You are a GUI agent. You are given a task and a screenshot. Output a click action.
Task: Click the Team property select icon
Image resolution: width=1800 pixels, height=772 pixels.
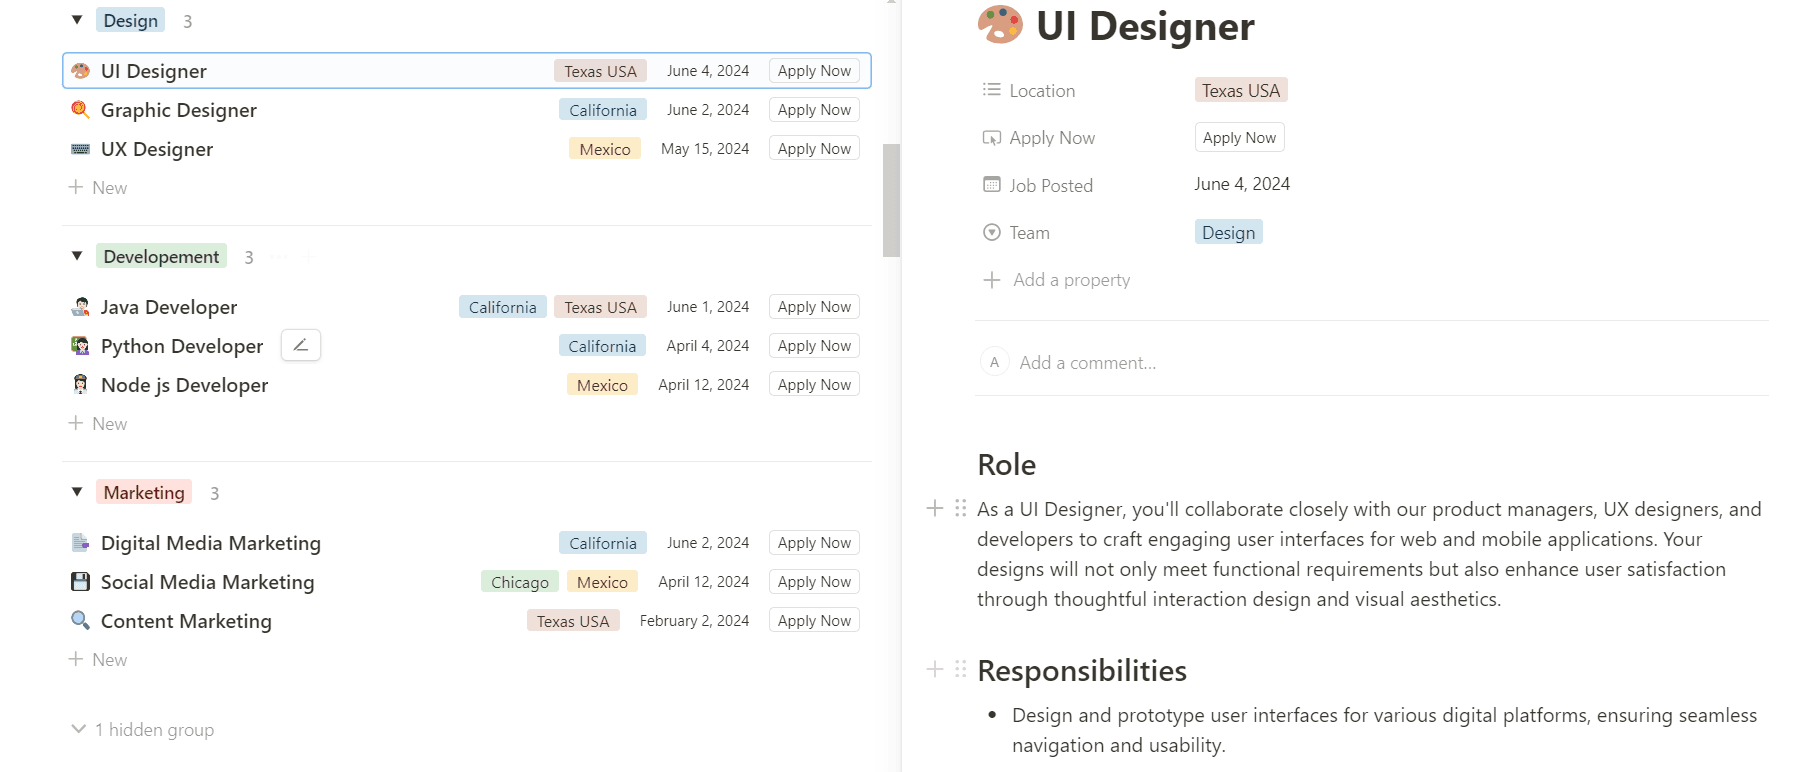(992, 232)
